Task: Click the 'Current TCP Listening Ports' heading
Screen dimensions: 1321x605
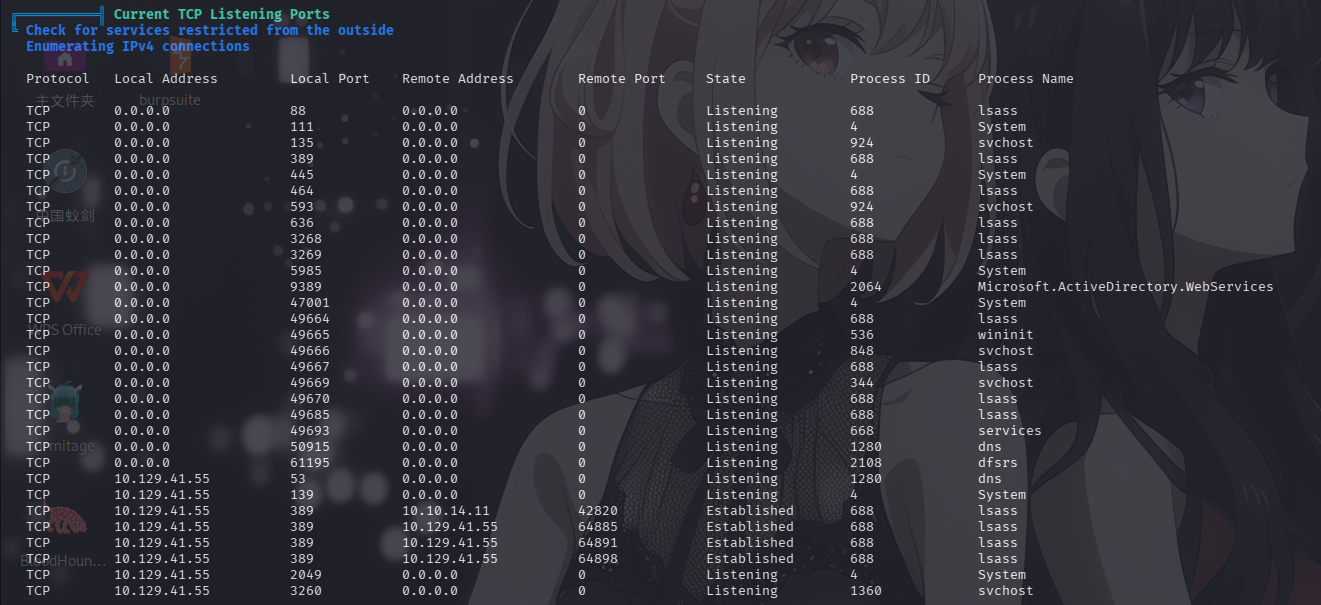Action: 221,15
